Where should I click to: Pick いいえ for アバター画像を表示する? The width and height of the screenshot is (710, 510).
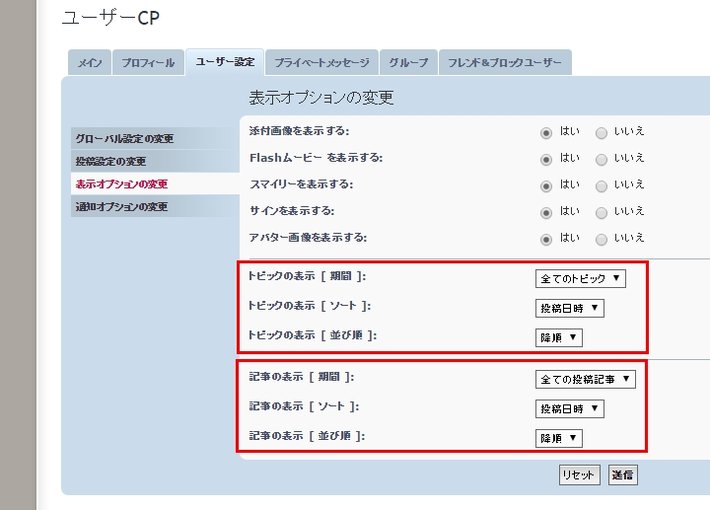[601, 239]
